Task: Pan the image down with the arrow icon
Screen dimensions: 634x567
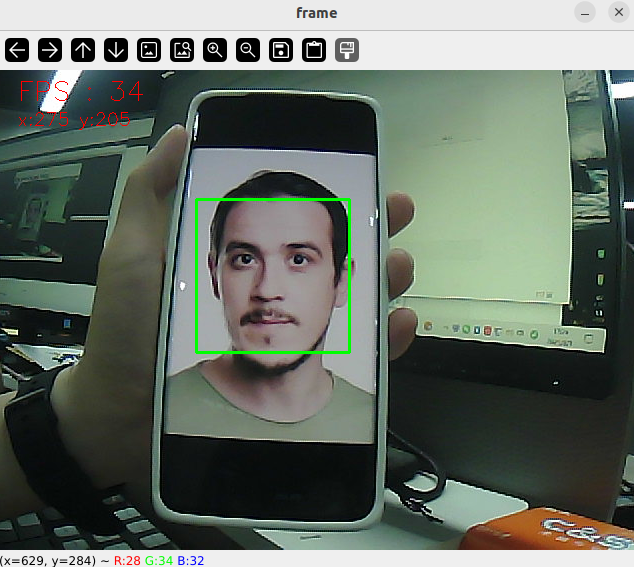Action: pyautogui.click(x=116, y=50)
